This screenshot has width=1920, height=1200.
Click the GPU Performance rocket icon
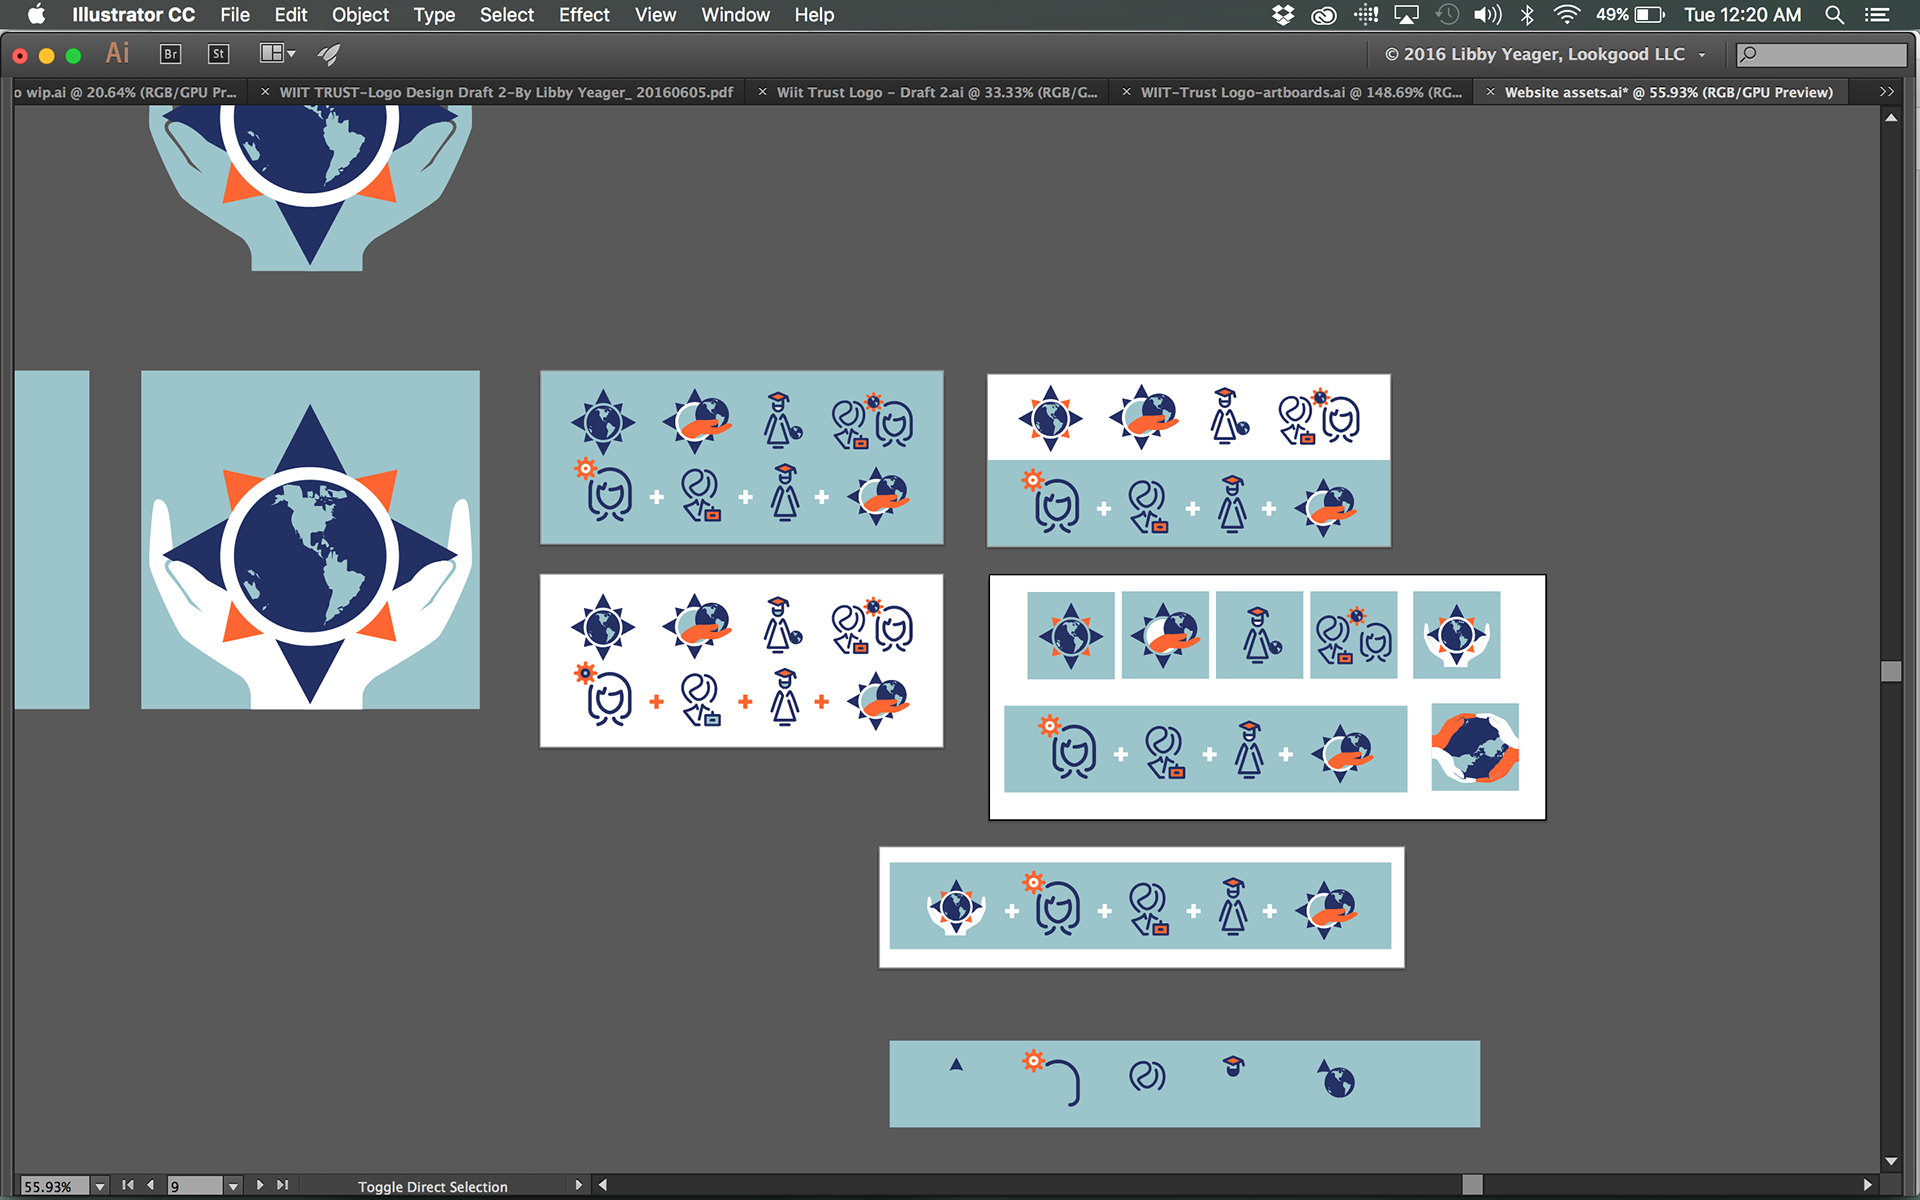point(329,54)
